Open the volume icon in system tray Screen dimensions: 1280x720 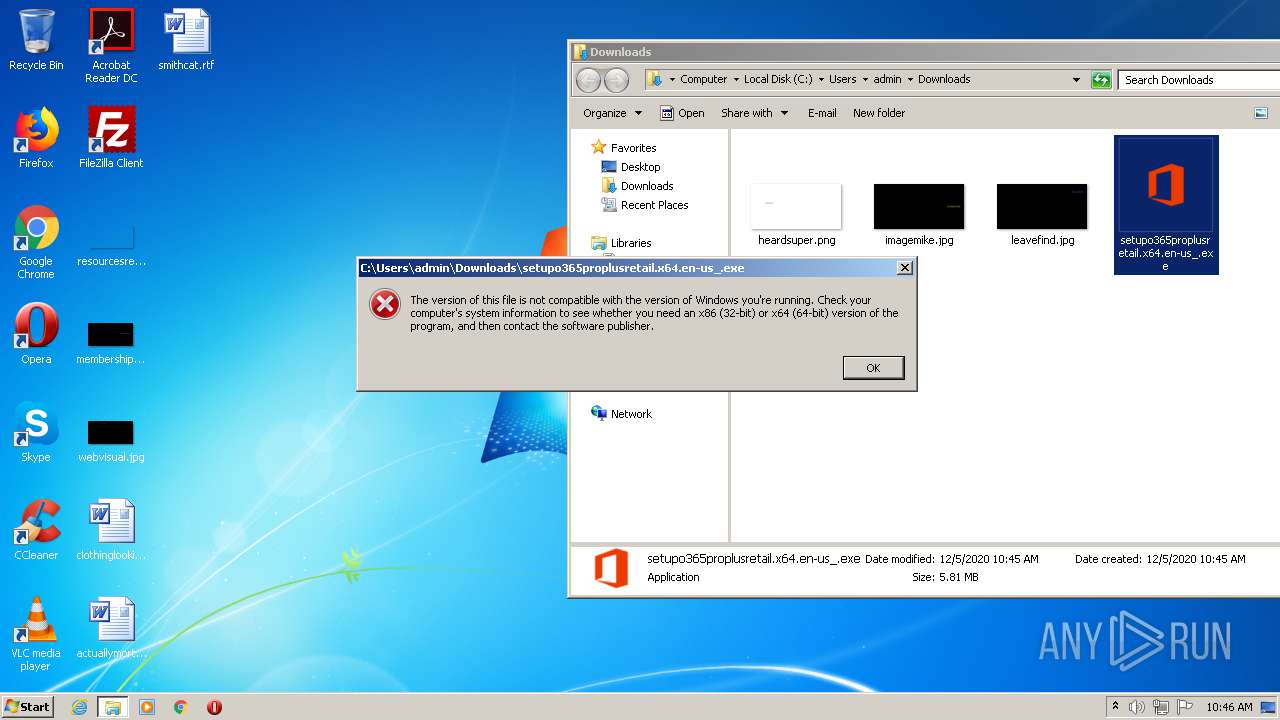pos(1137,707)
